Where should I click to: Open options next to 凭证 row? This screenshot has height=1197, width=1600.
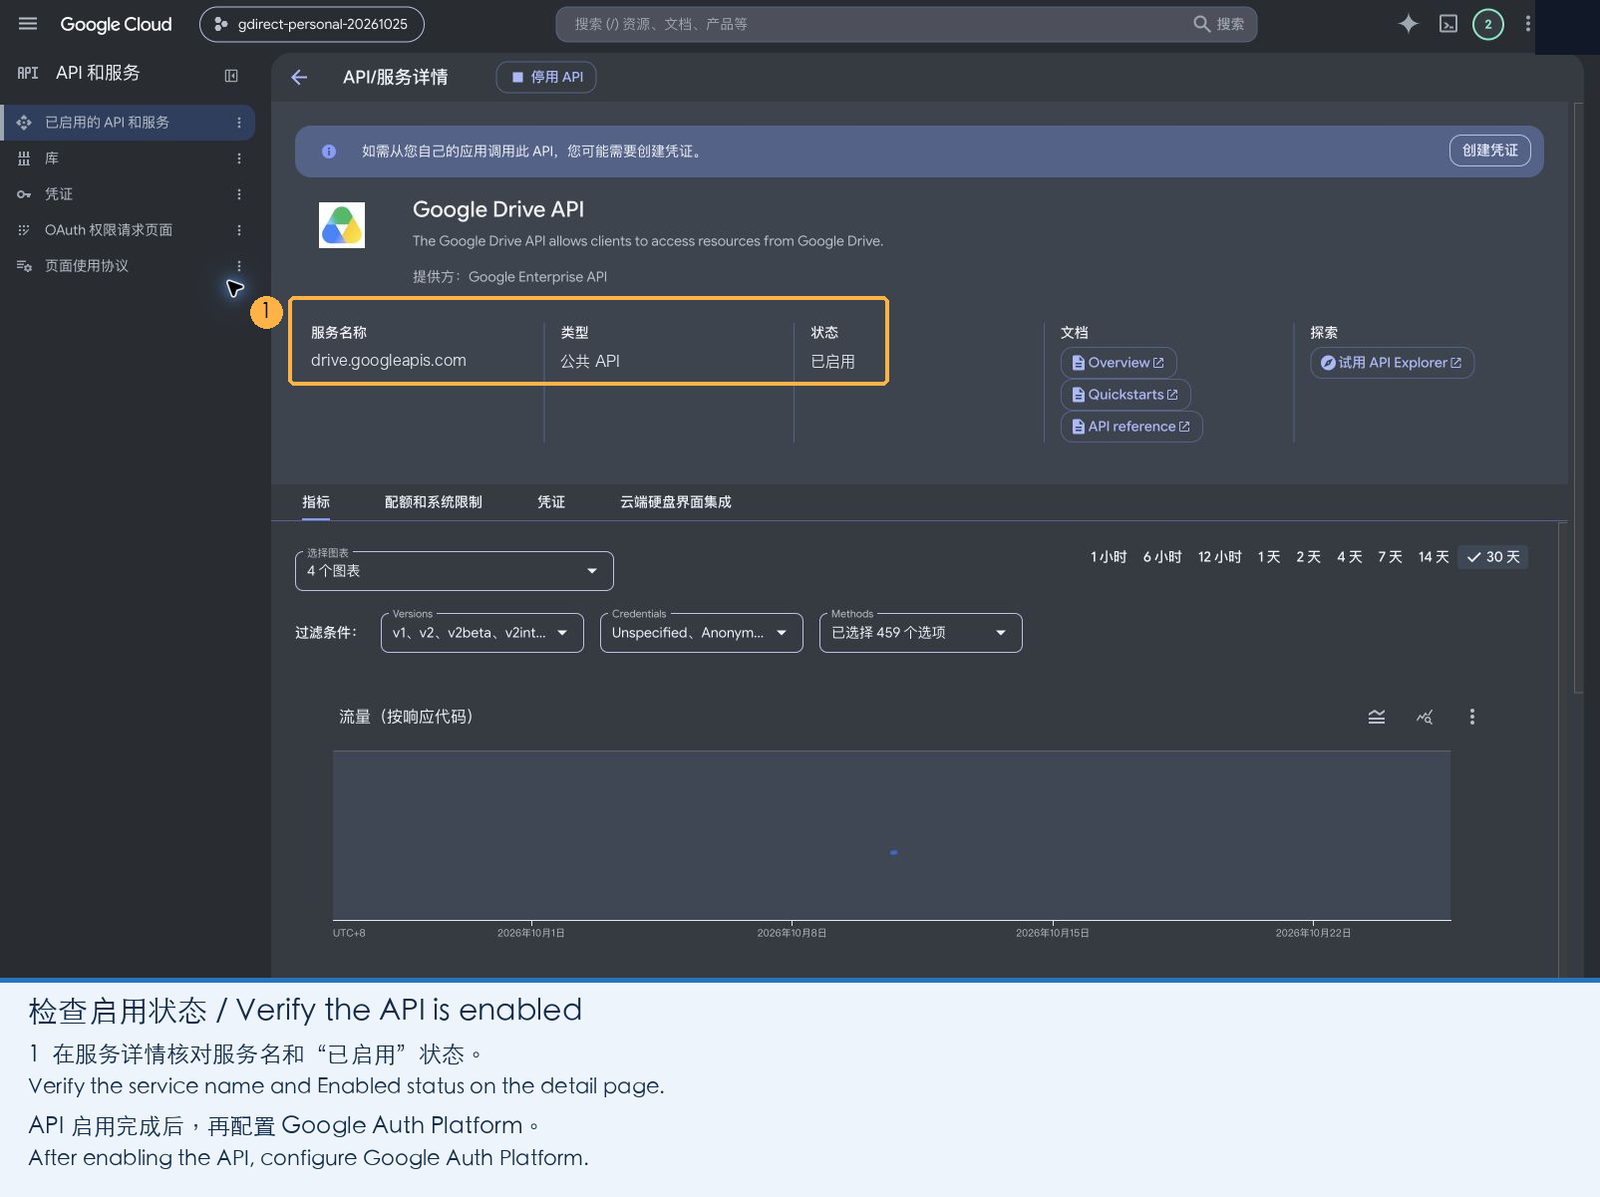[x=239, y=194]
